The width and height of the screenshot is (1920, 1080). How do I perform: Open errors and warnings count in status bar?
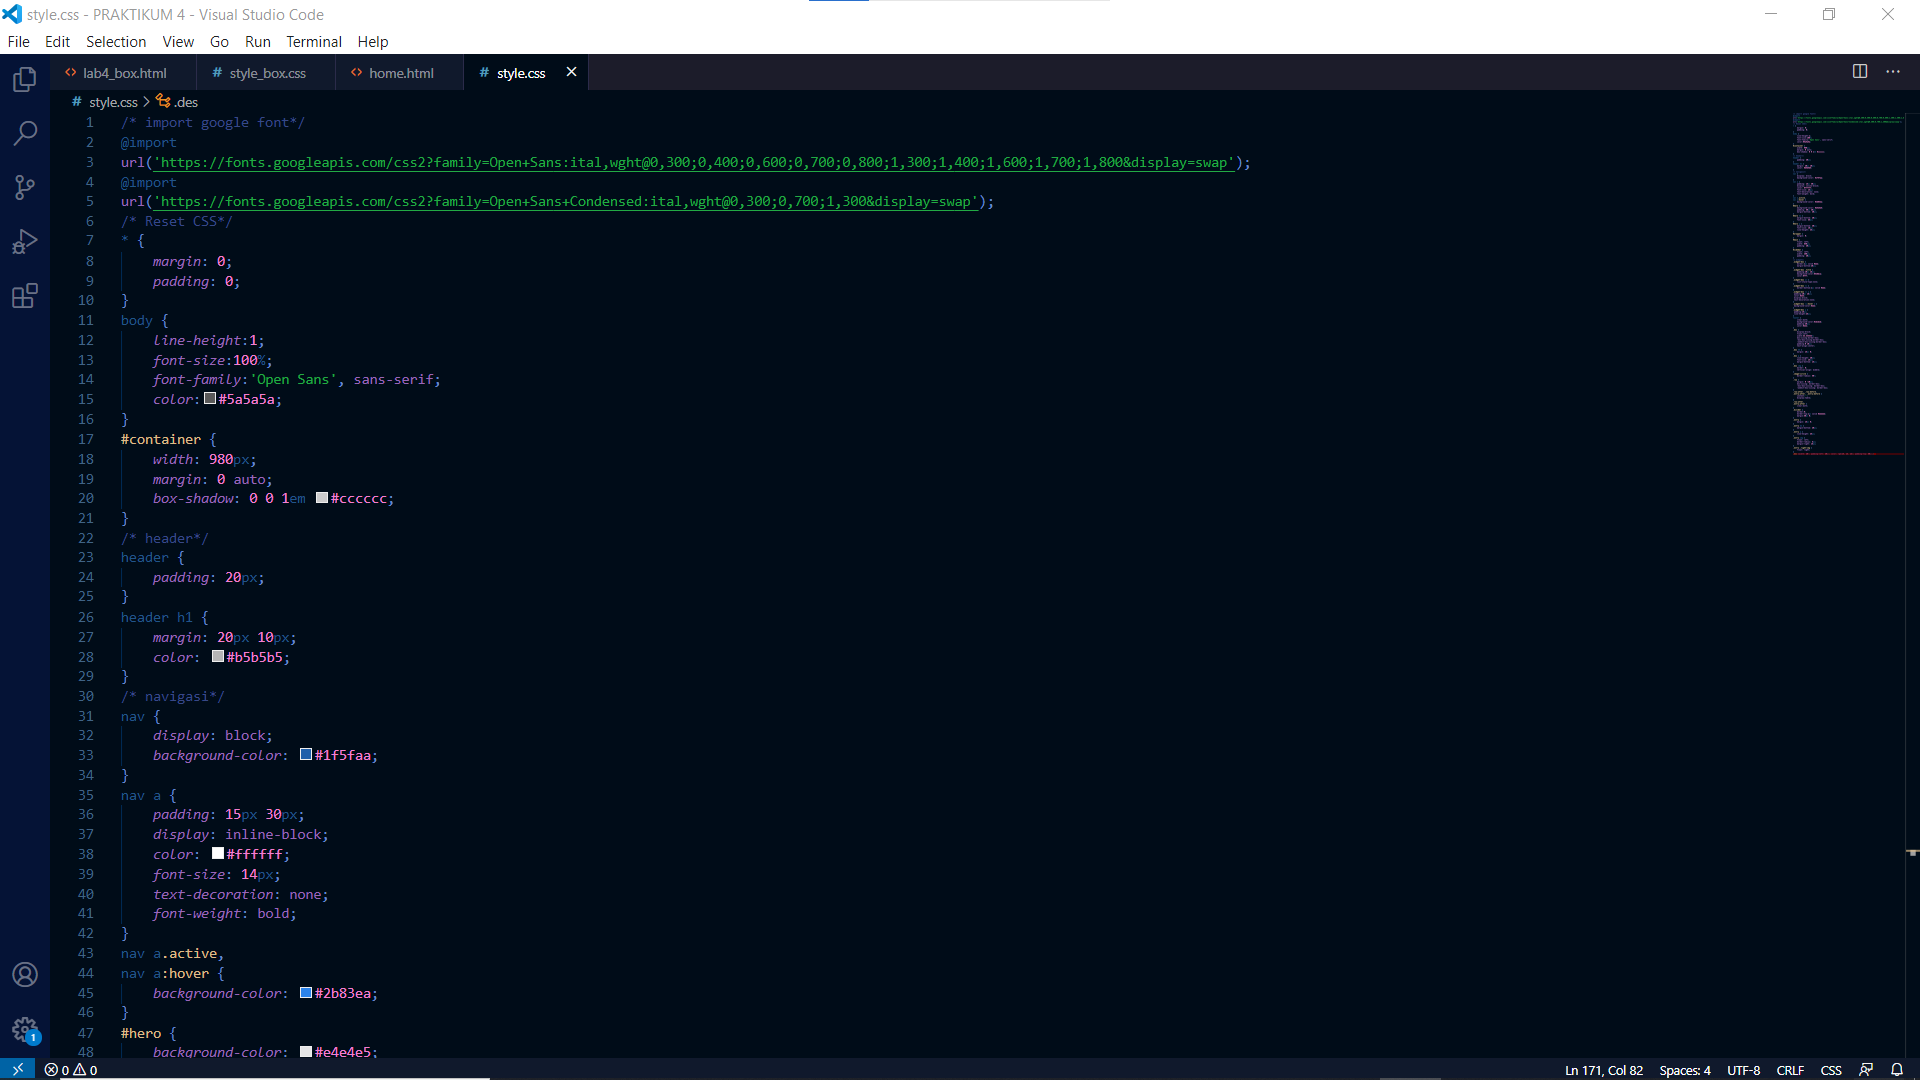click(71, 1070)
